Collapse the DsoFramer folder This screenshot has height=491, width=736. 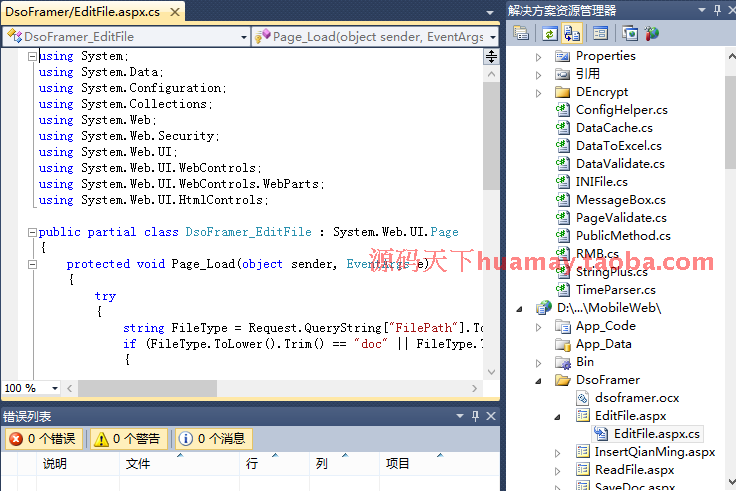538,381
